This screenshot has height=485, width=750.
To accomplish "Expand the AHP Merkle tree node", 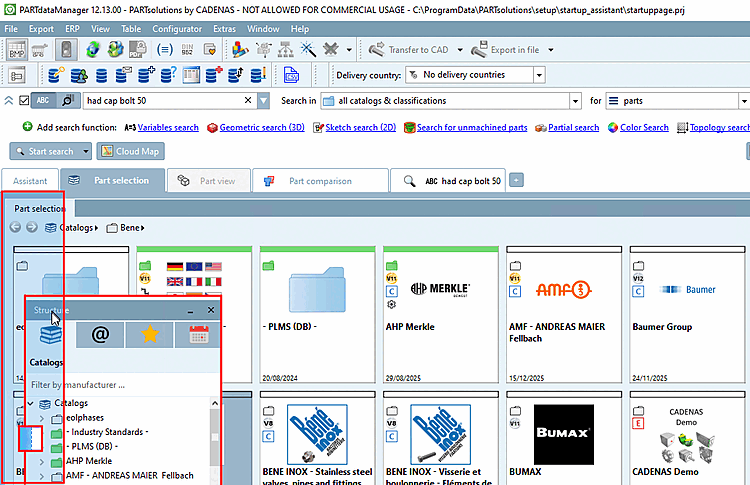I will (42, 462).
